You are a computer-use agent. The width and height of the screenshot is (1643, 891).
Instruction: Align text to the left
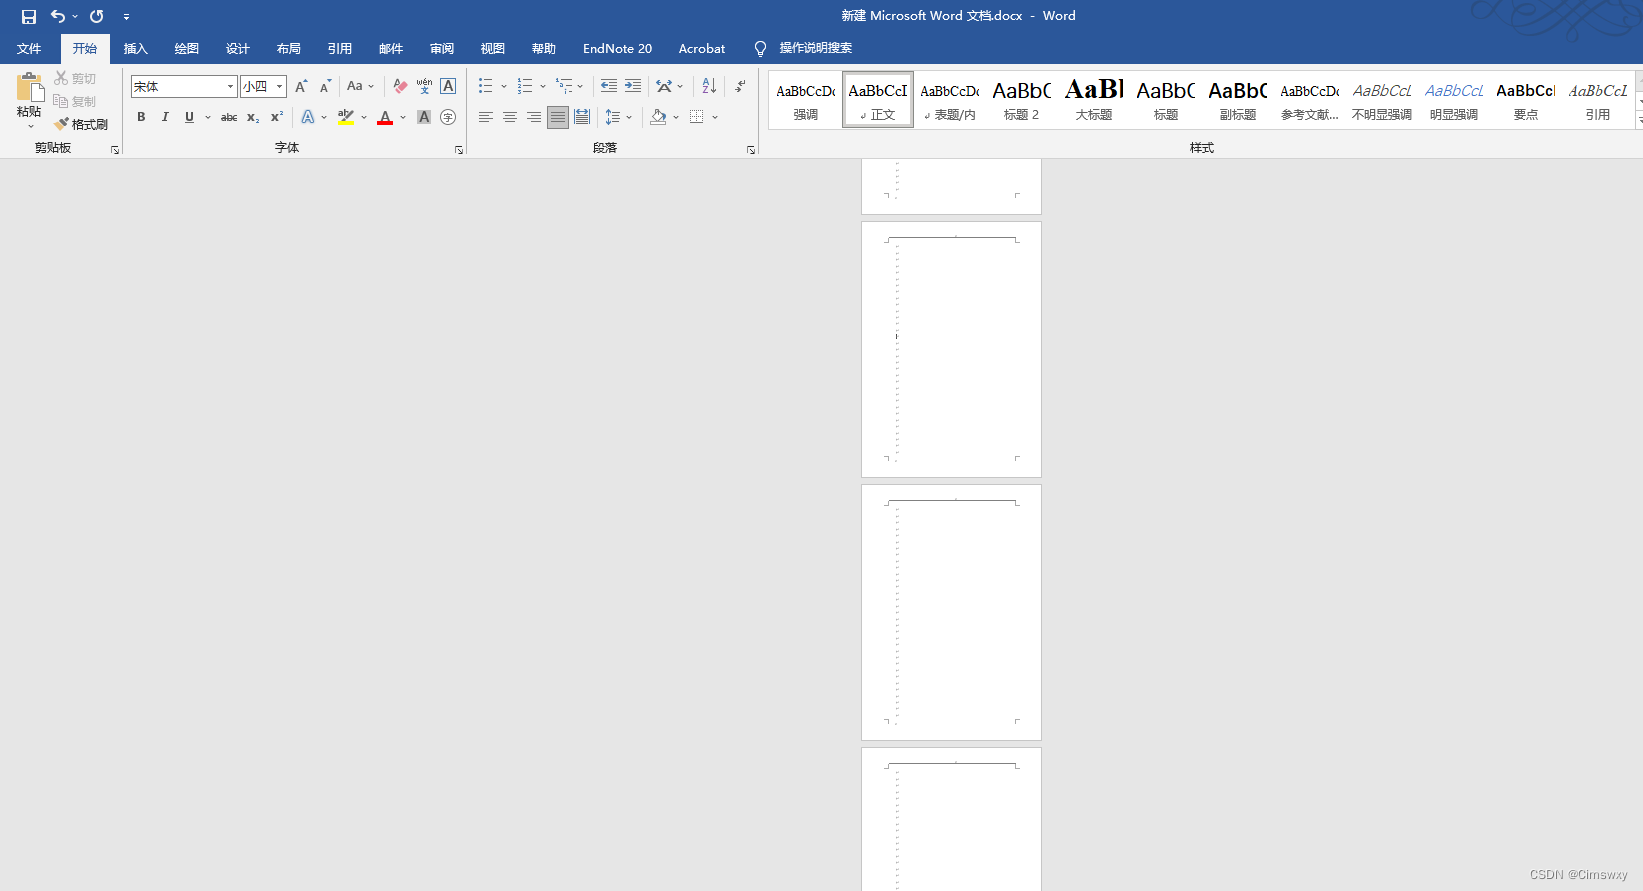486,117
